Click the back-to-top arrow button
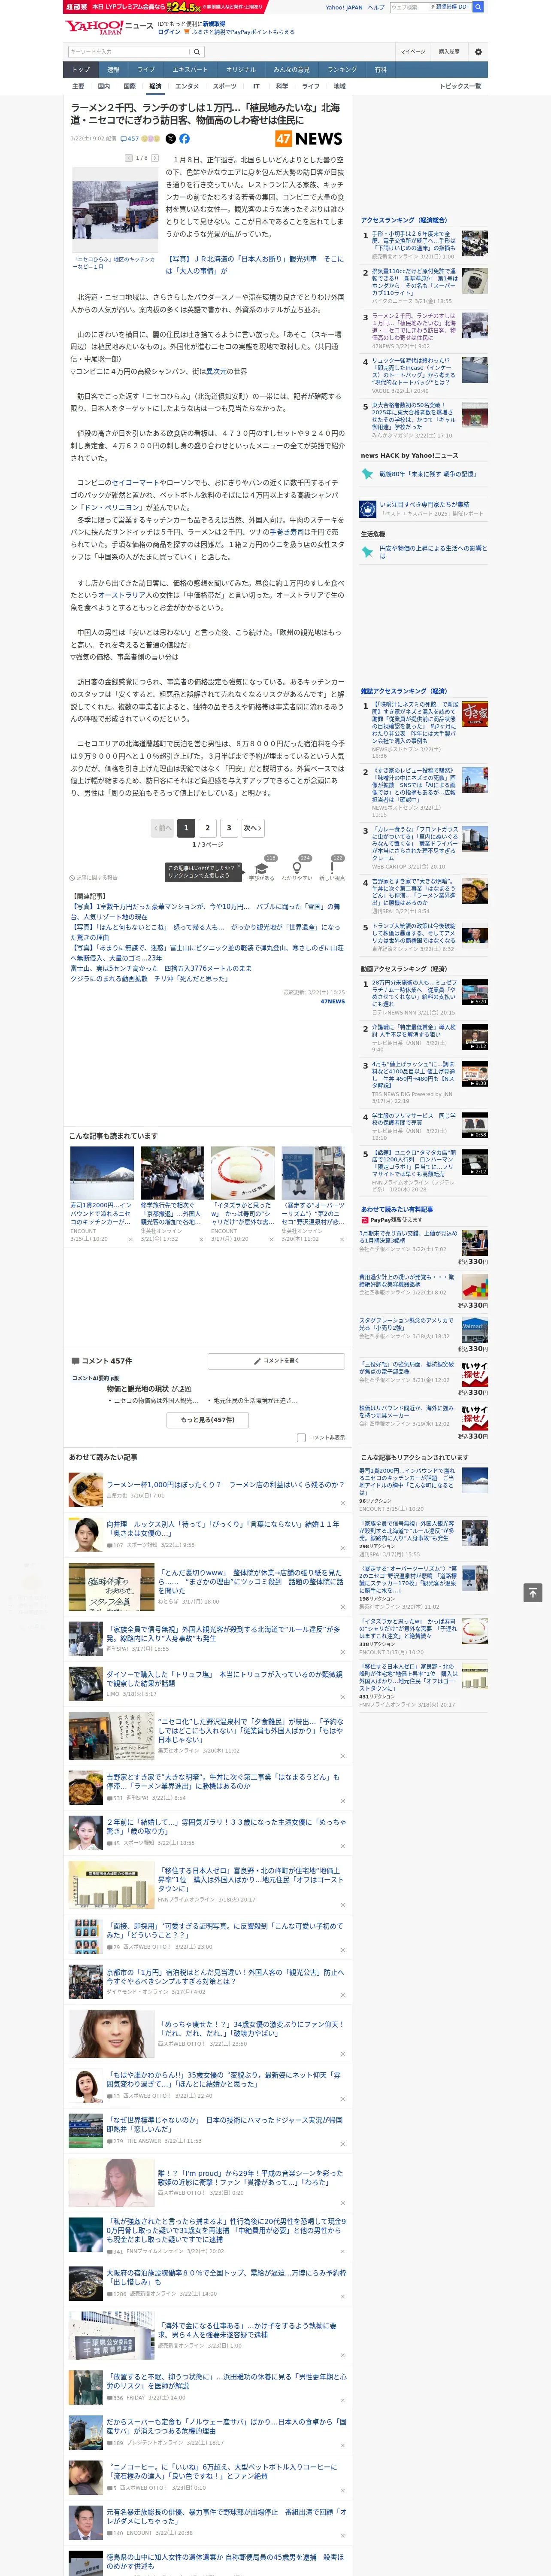Screen dimensions: 551x2576 tap(533, 1592)
